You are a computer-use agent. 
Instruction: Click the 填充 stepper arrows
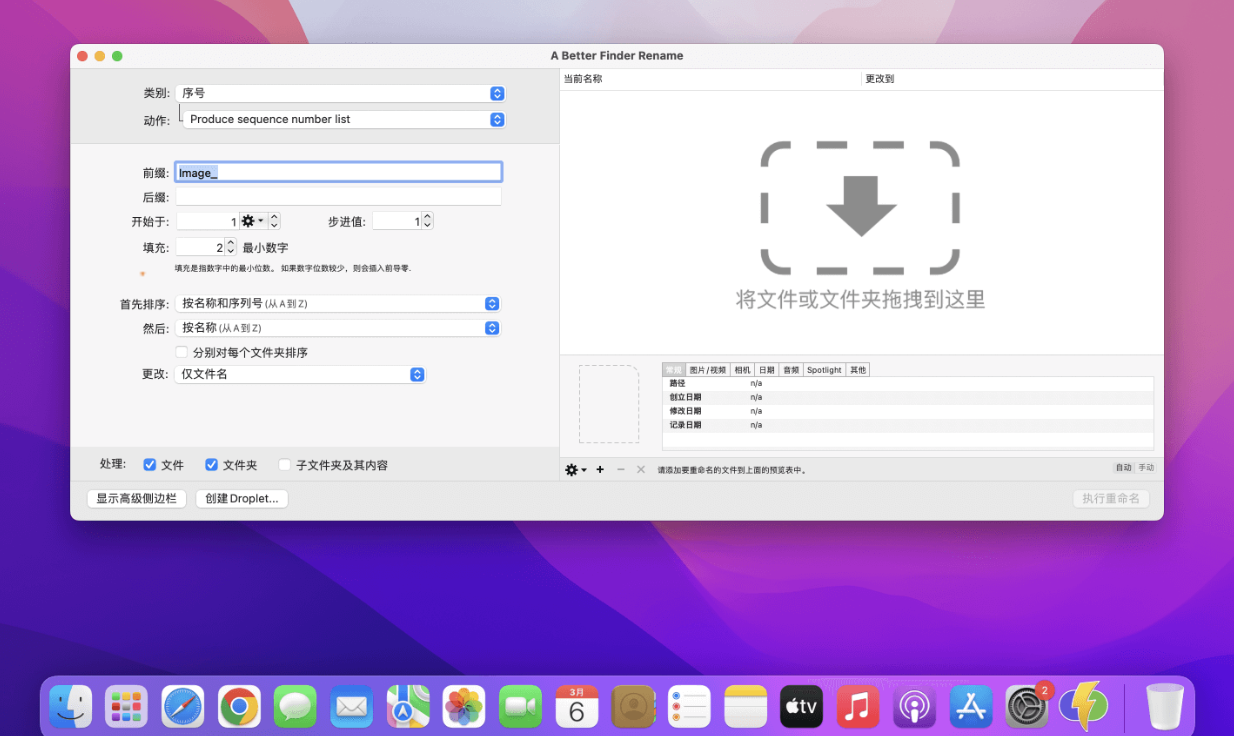point(231,247)
